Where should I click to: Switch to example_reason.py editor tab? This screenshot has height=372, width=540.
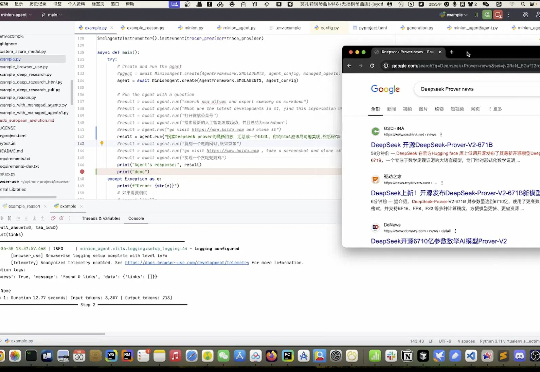pos(142,28)
